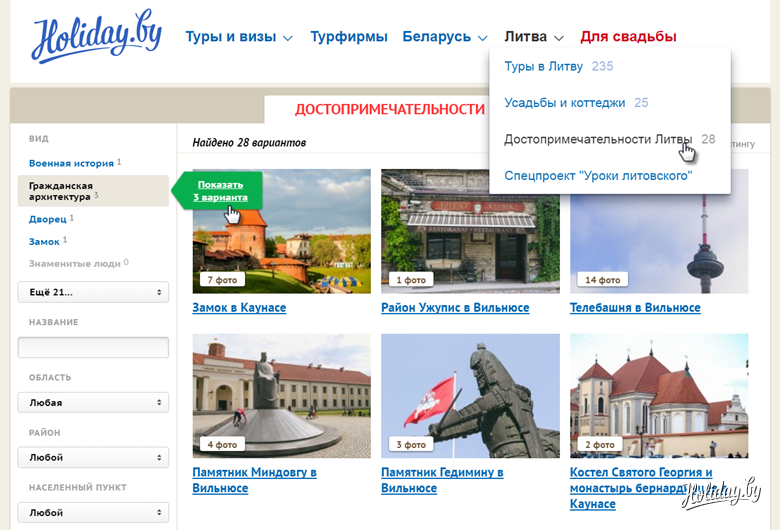Open the Туры и визы dropdown menu
This screenshot has width=780, height=530.
click(x=238, y=37)
